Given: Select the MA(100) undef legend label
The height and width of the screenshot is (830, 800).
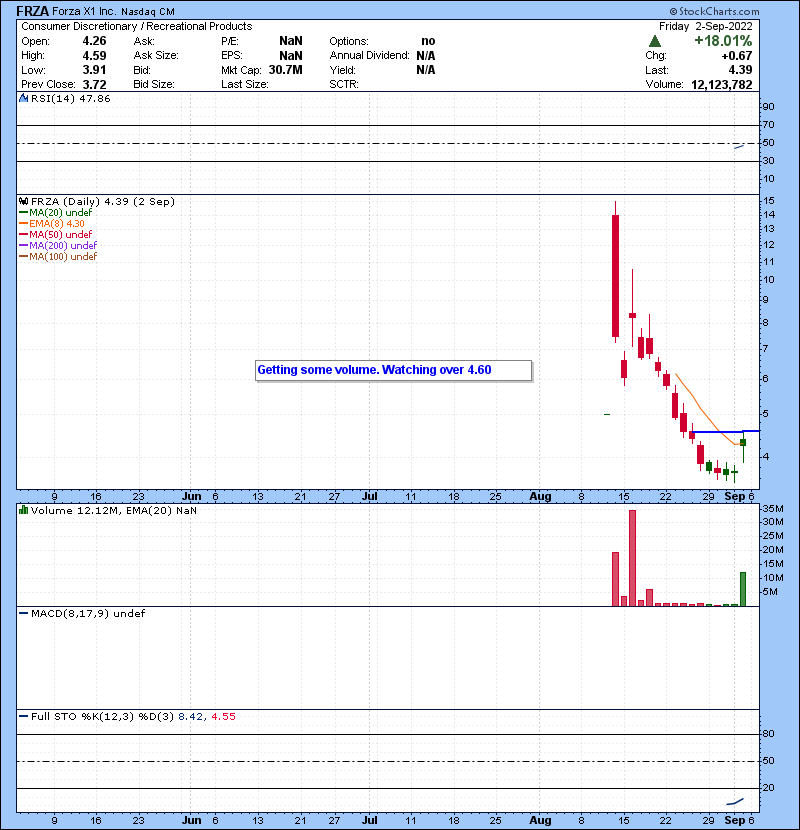Looking at the screenshot, I should pos(63,257).
